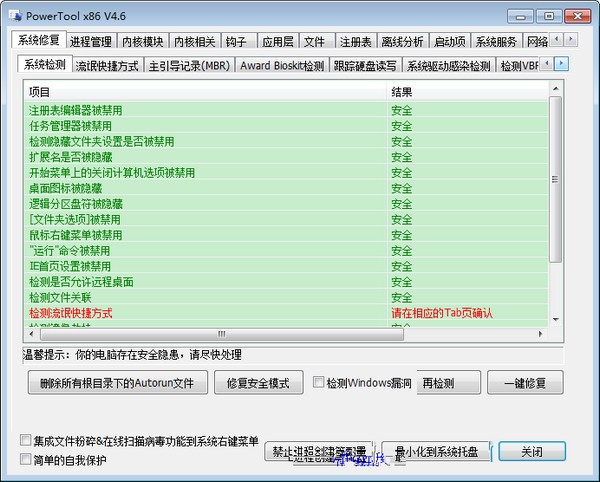The height and width of the screenshot is (482, 600).
Task: Open the 跟踪硬盘读写 sub-tab
Action: click(x=365, y=65)
